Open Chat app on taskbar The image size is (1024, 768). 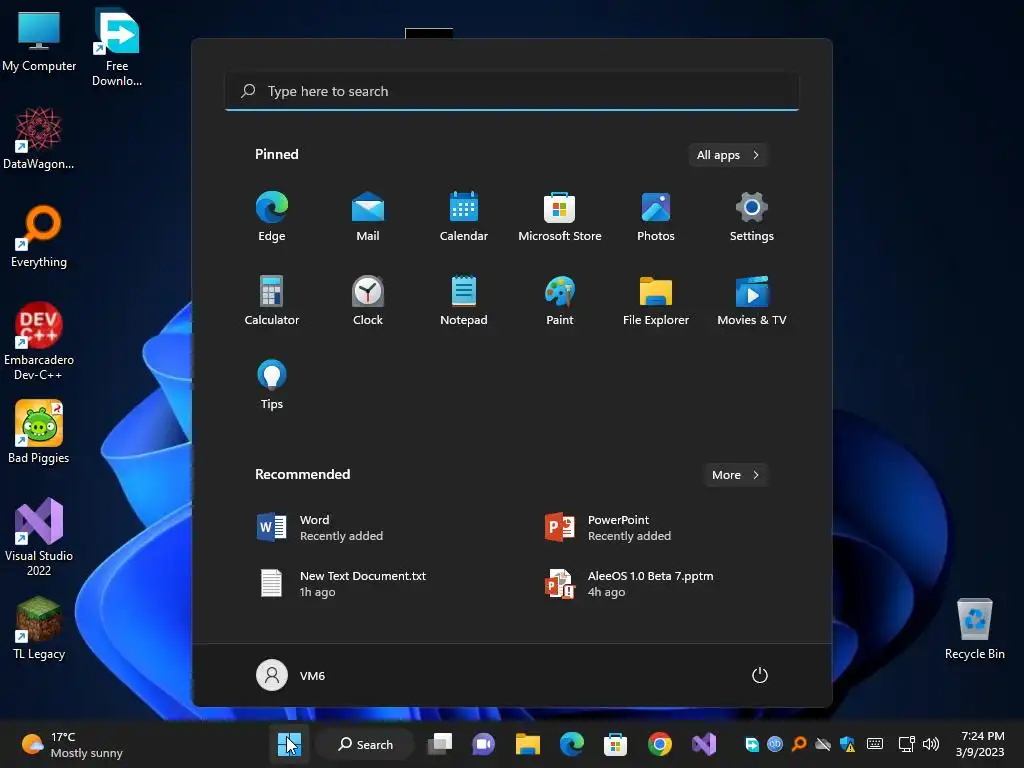pyautogui.click(x=483, y=744)
